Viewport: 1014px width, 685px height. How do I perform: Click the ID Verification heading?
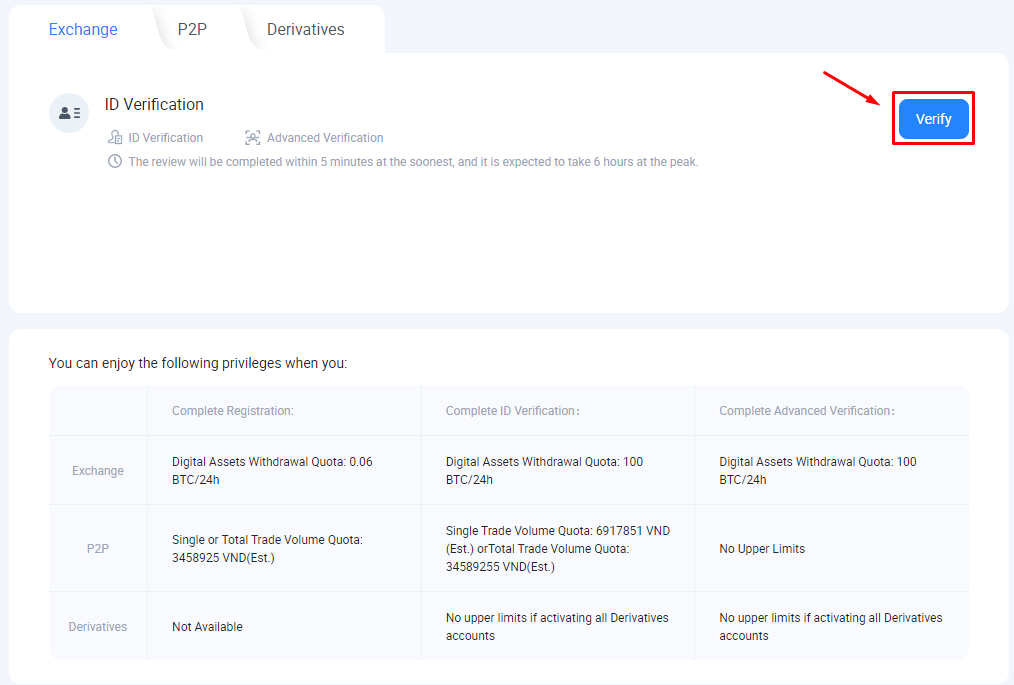154,105
